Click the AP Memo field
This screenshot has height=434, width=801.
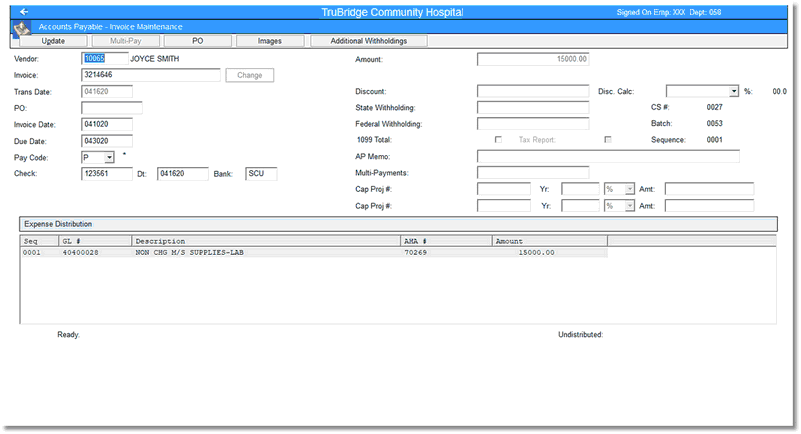coord(608,157)
